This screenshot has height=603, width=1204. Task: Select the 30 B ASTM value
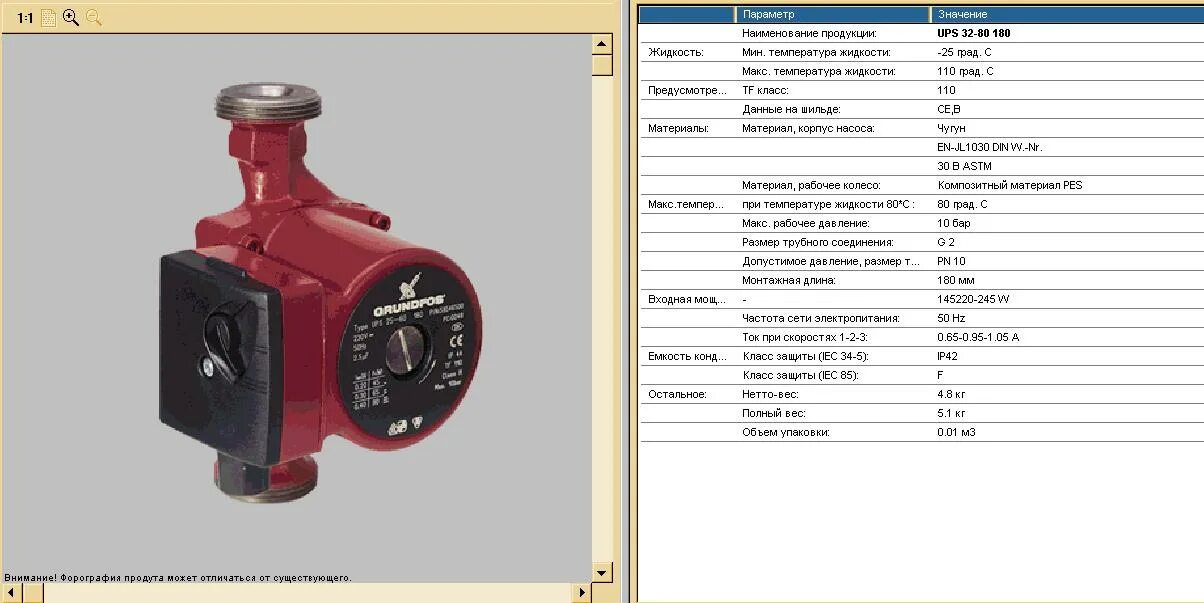965,166
